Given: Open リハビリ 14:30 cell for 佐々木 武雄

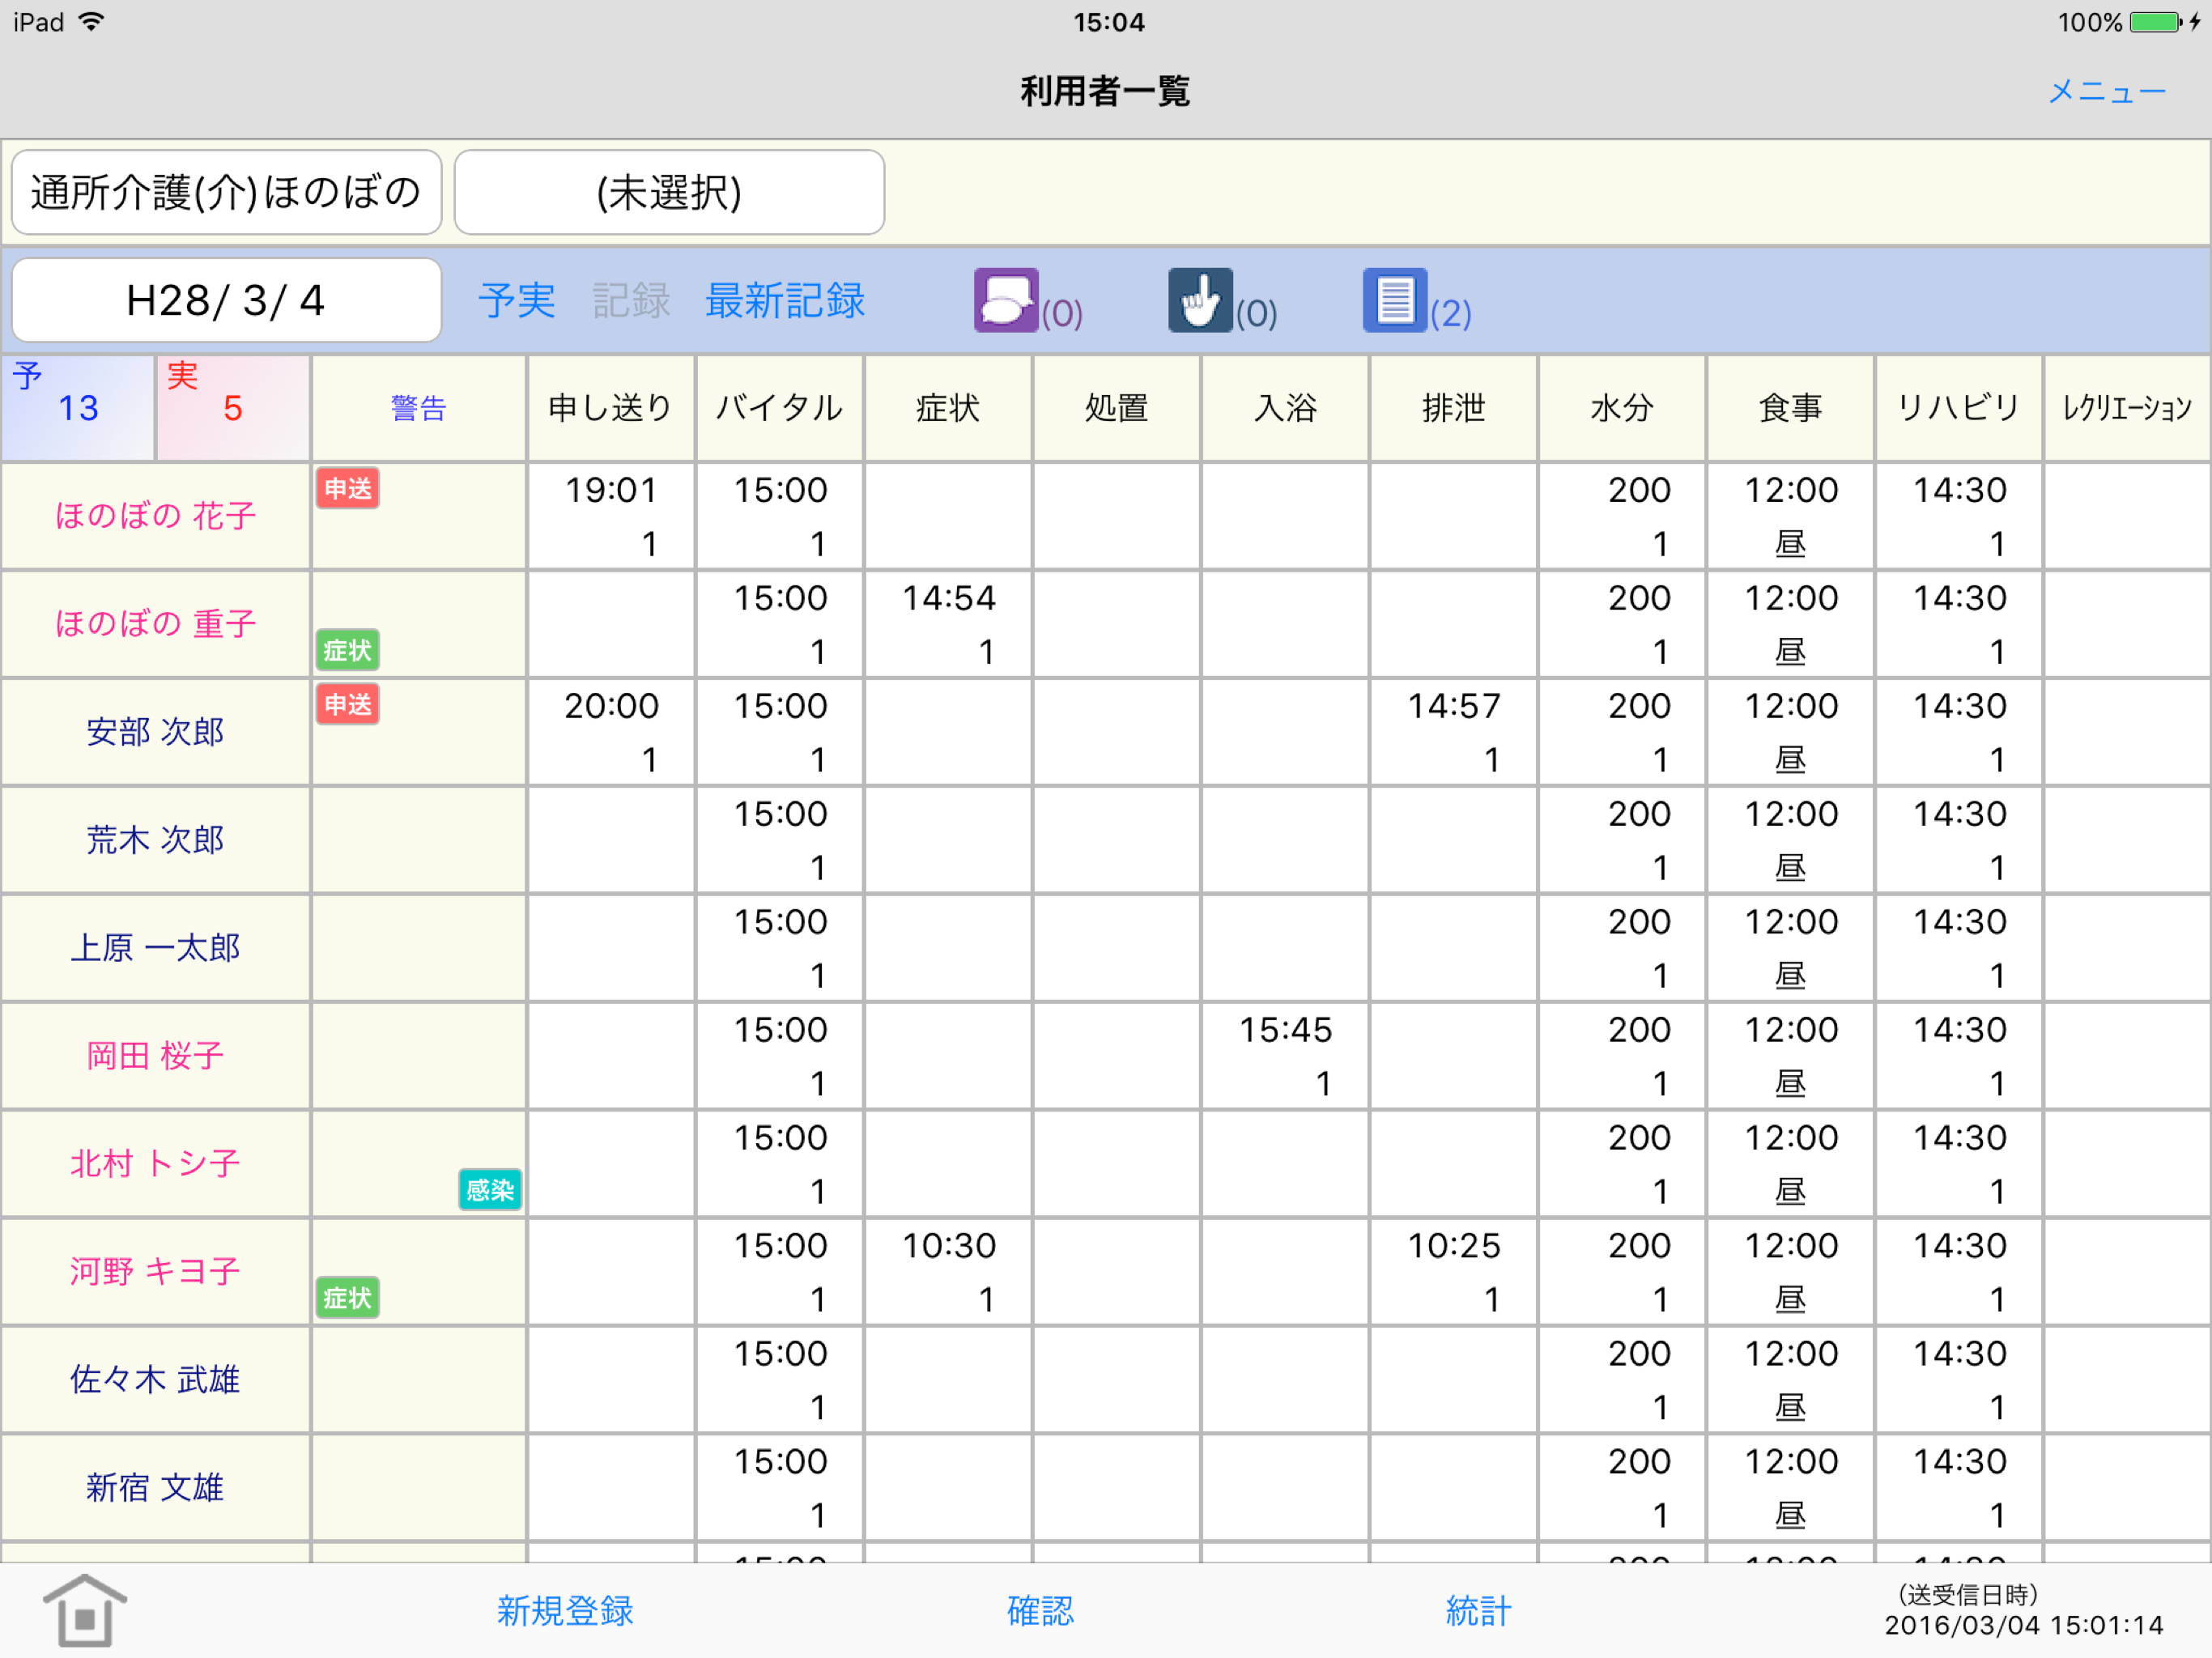Looking at the screenshot, I should (x=1959, y=1380).
